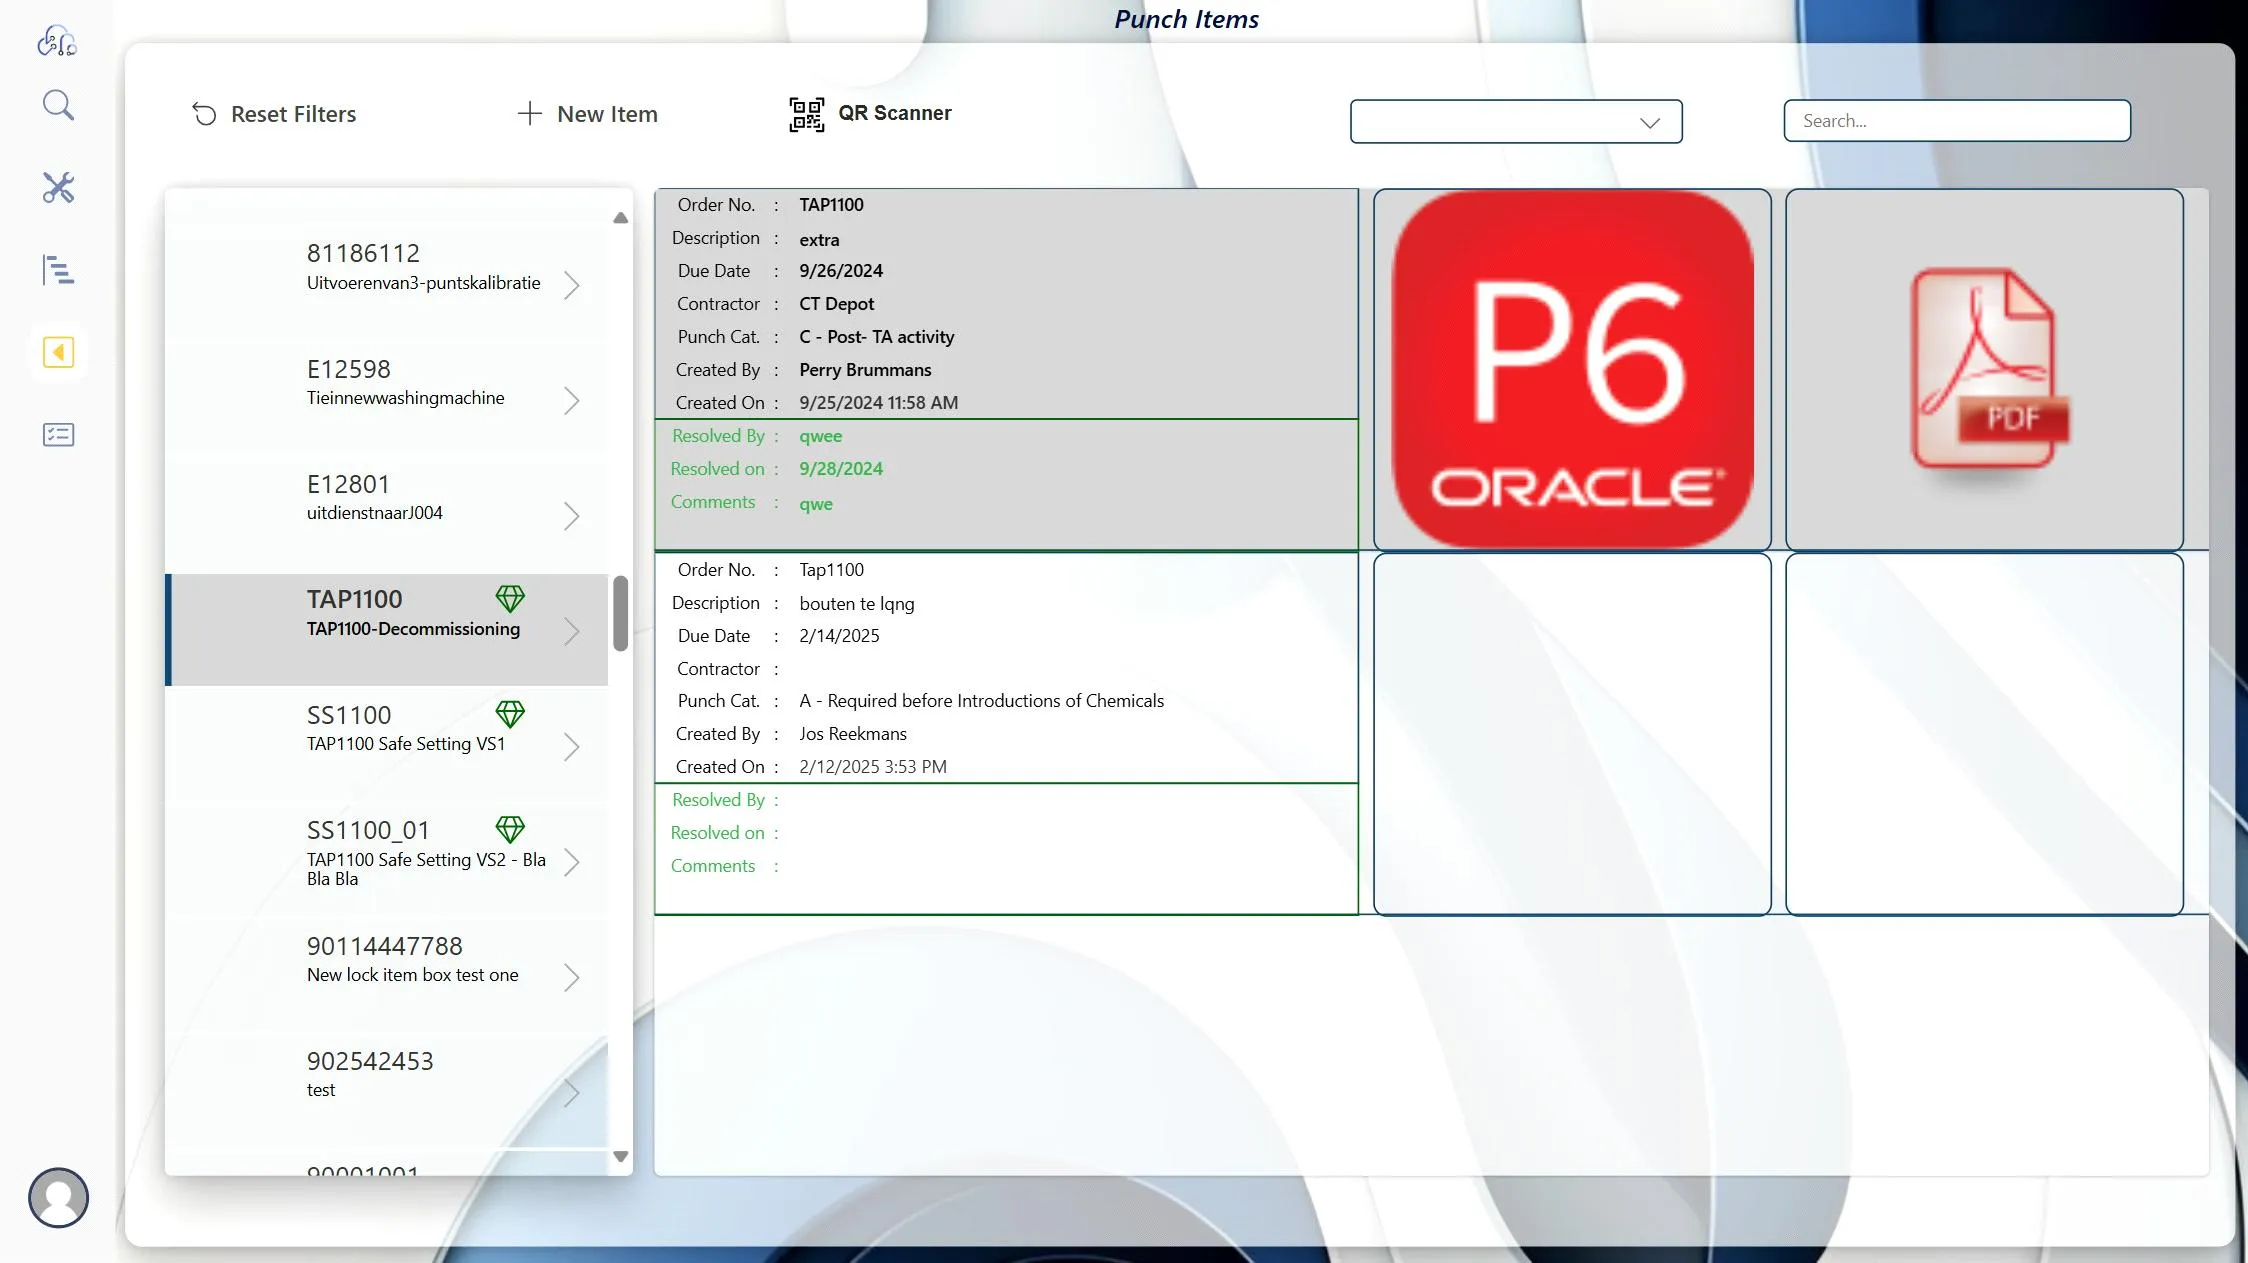Screen dimensions: 2248x1263
Task: Expand SS1100 Safe Setting VS1 chevron
Action: click(571, 747)
